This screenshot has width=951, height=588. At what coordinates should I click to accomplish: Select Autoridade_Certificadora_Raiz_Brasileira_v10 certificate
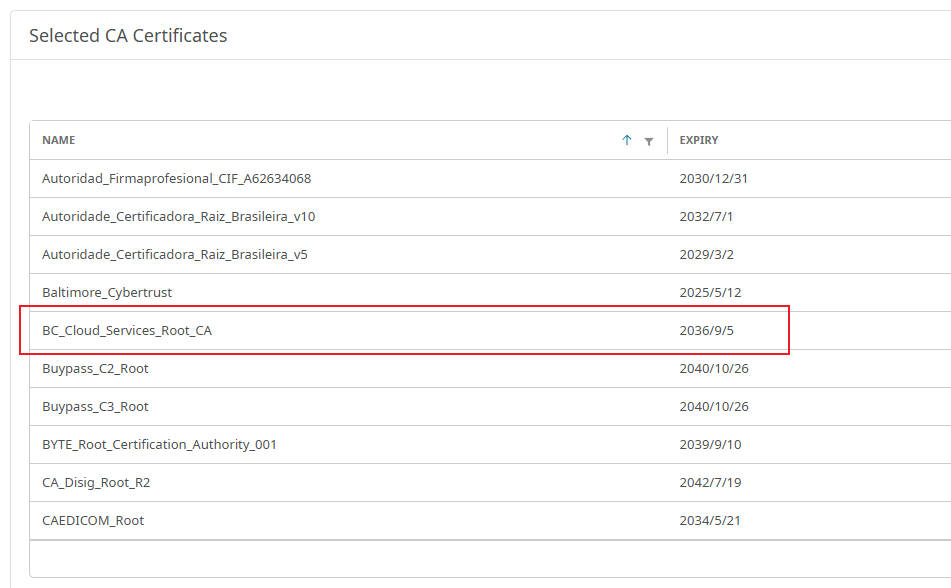click(x=490, y=217)
